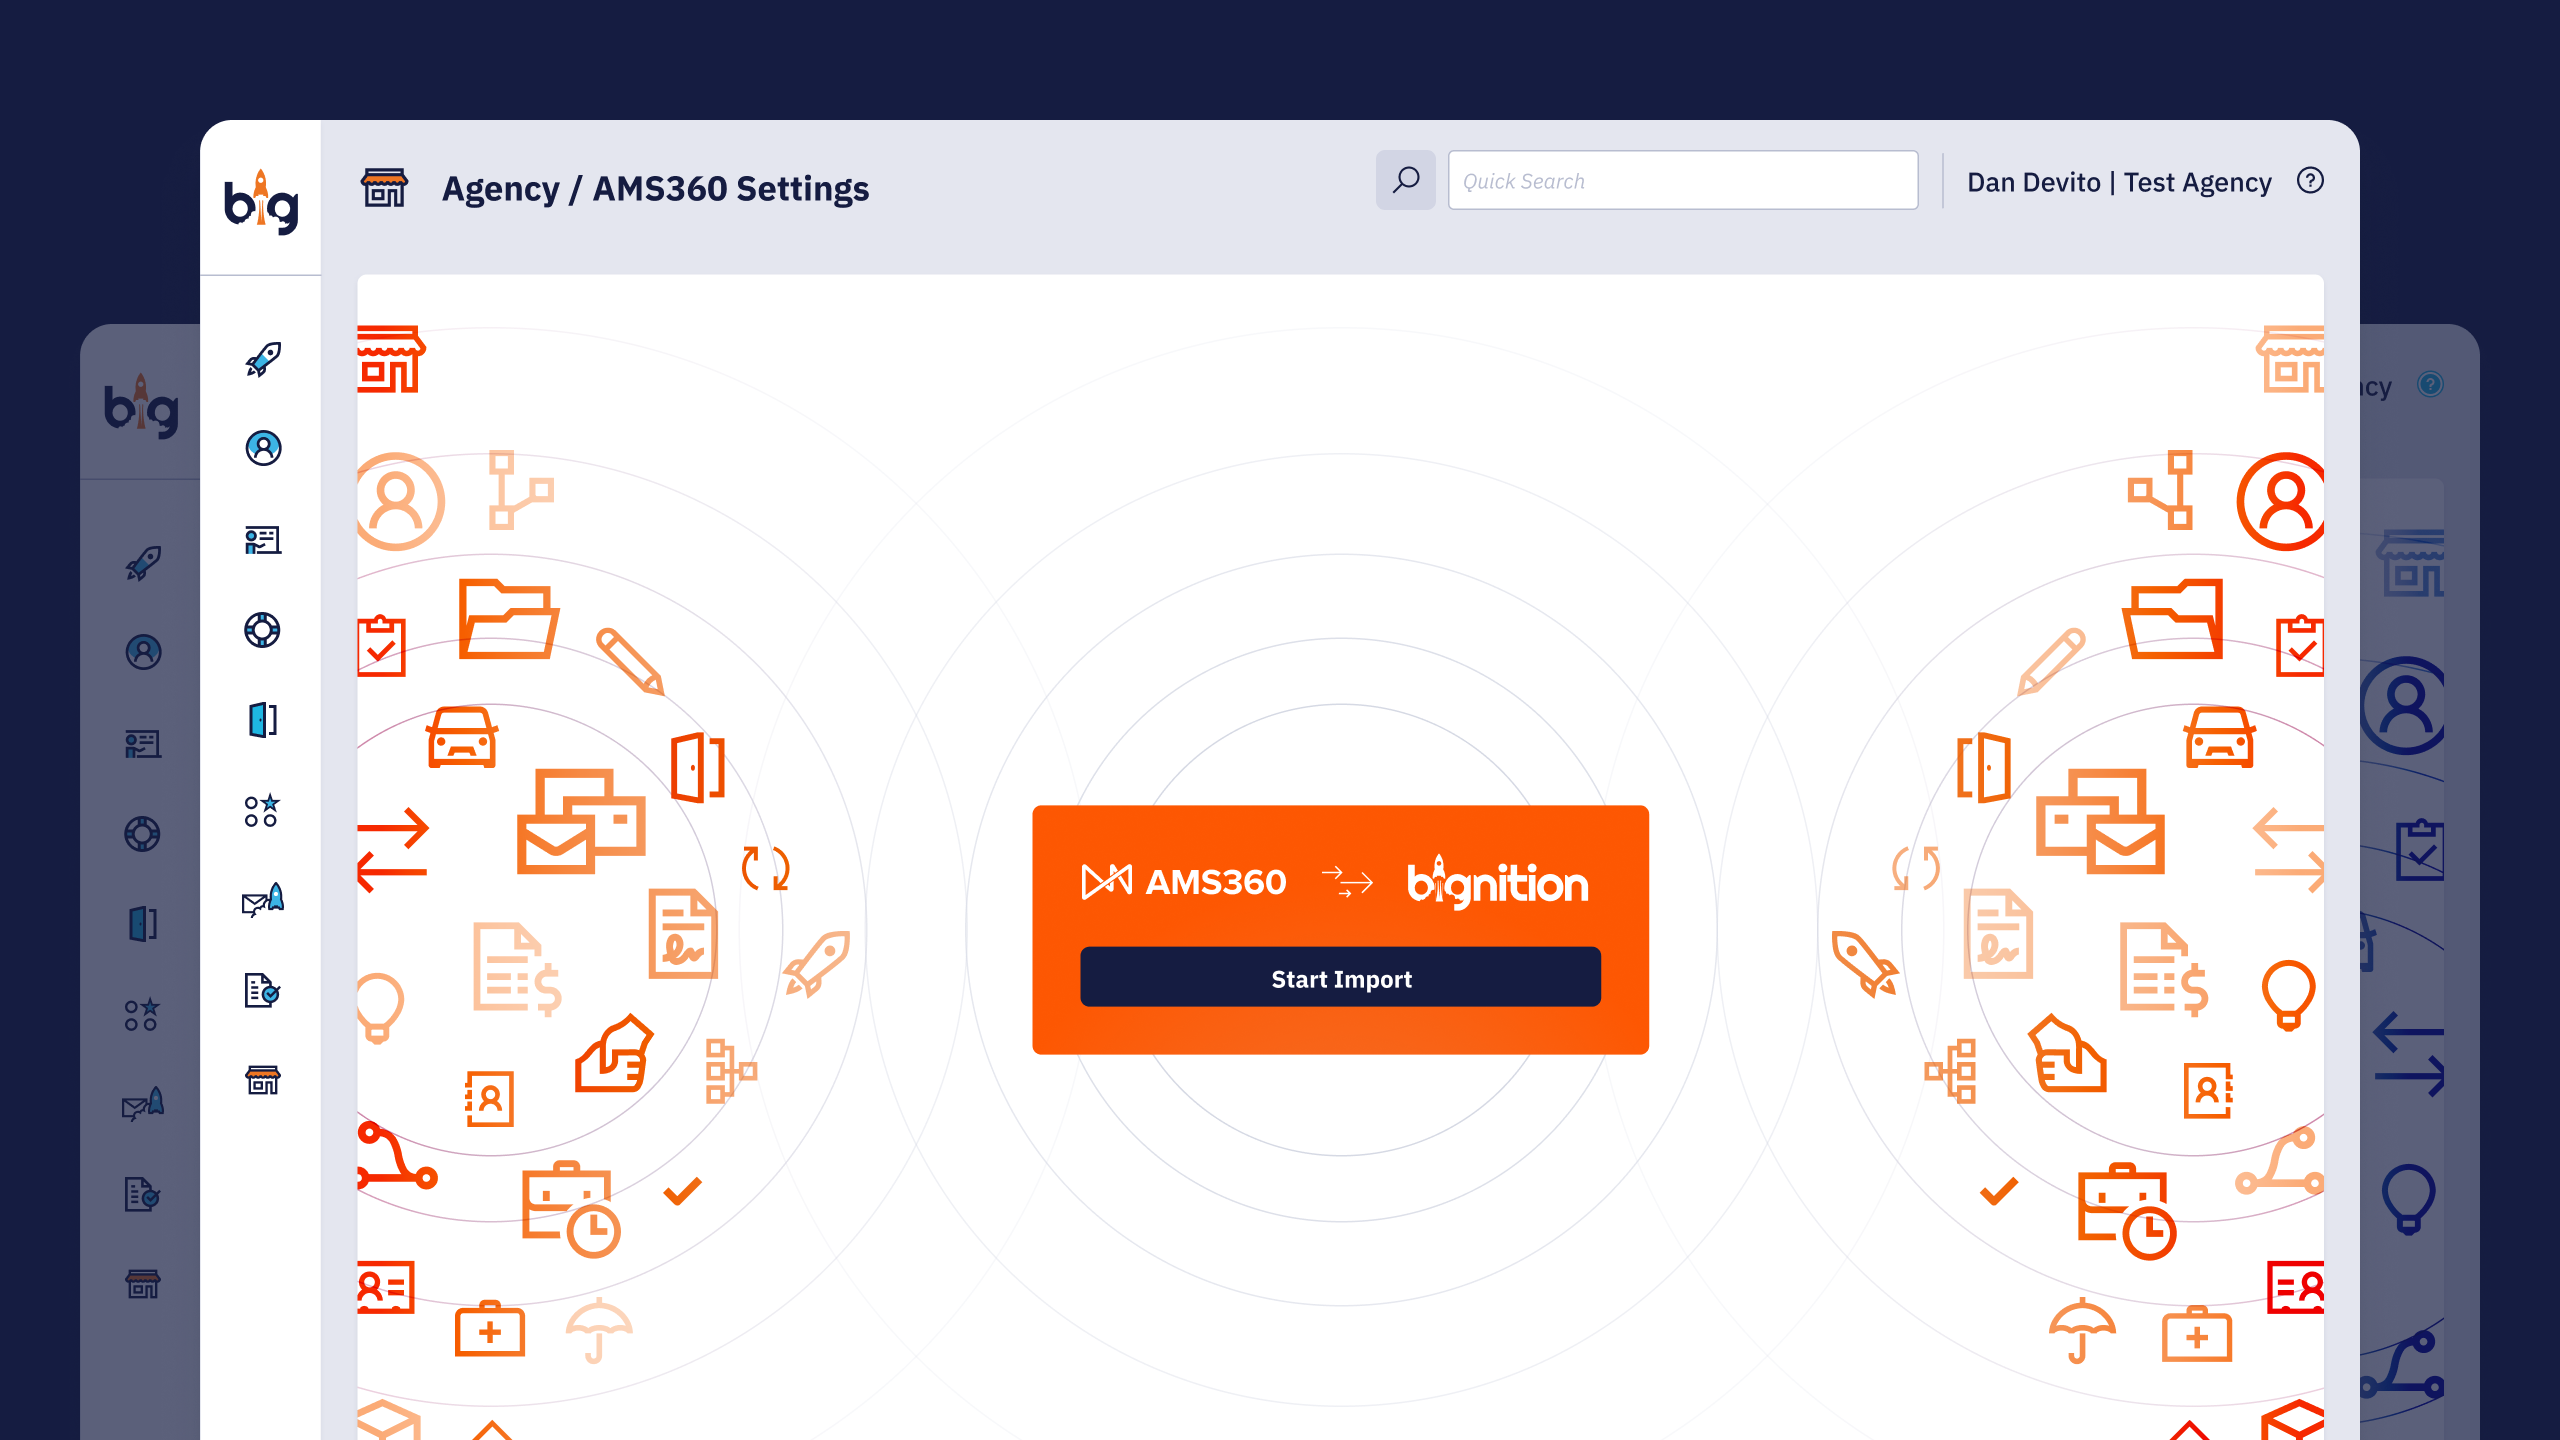Click the magnifier search button
2560x1440 pixels.
1405,180
